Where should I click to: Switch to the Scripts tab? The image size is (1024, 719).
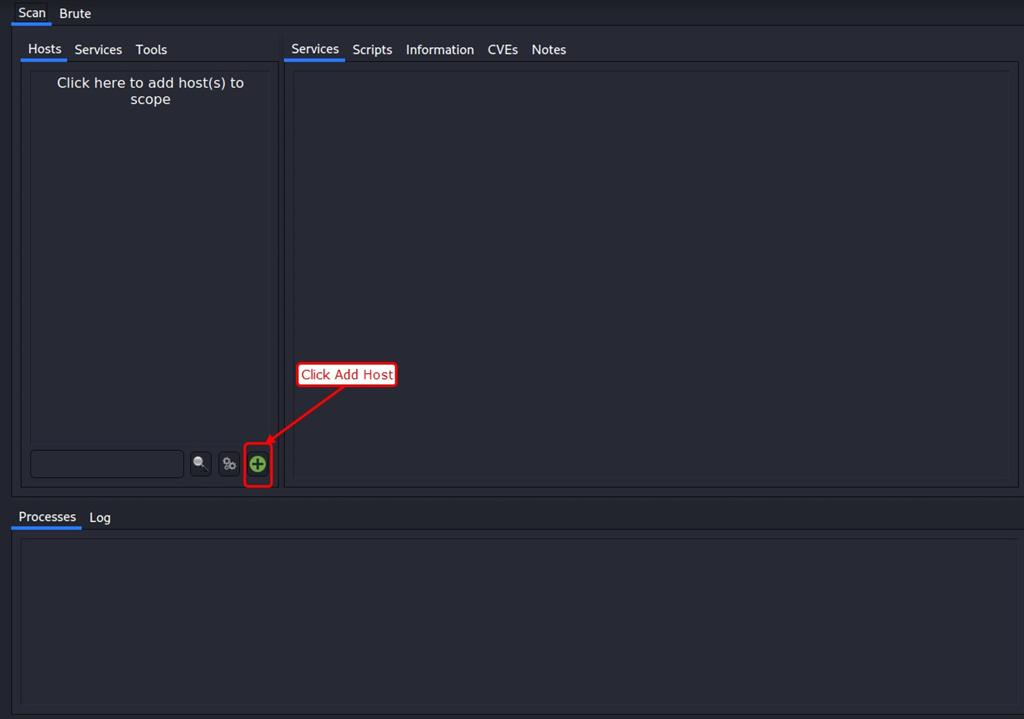coord(372,49)
